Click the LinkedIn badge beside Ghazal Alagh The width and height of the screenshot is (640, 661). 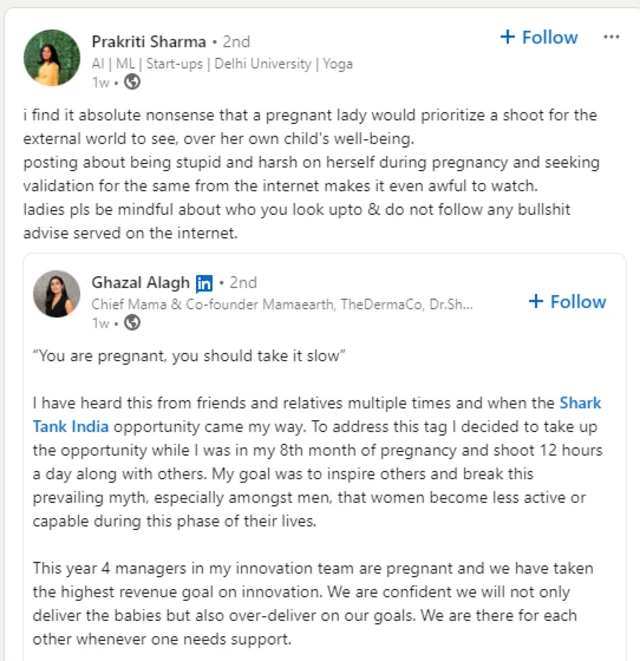tap(204, 283)
